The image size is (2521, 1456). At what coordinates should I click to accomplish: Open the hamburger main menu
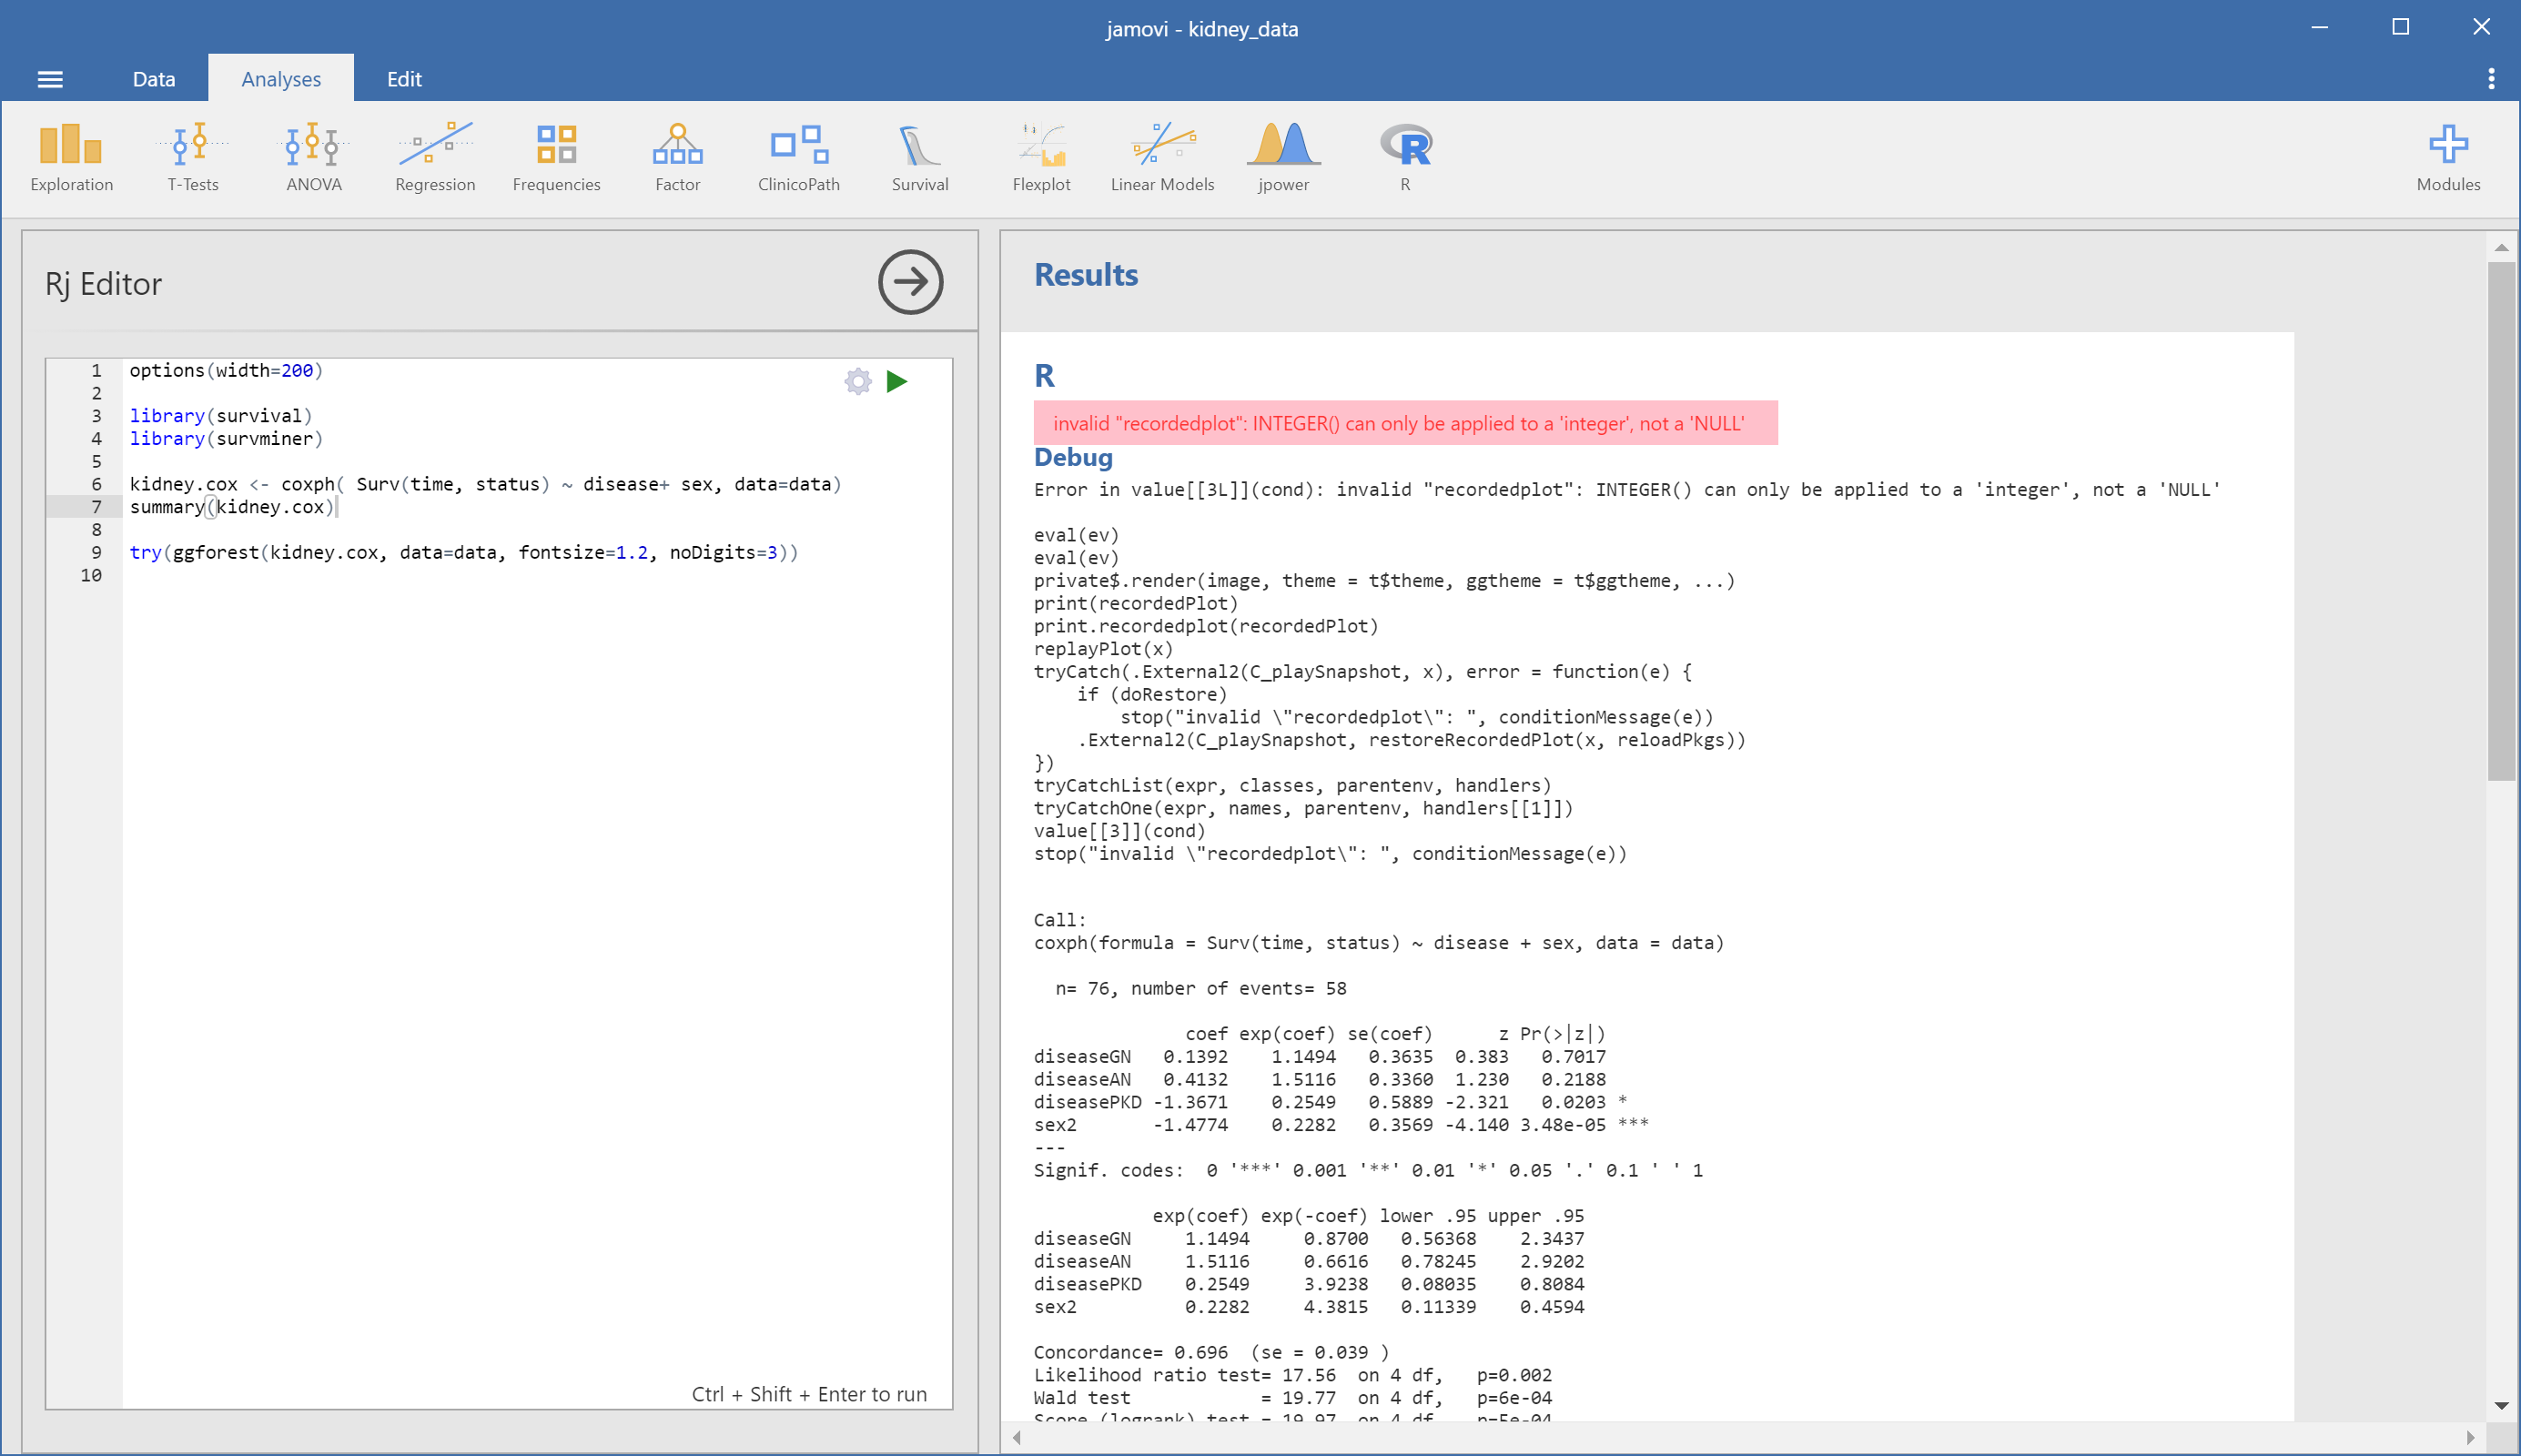[x=50, y=79]
